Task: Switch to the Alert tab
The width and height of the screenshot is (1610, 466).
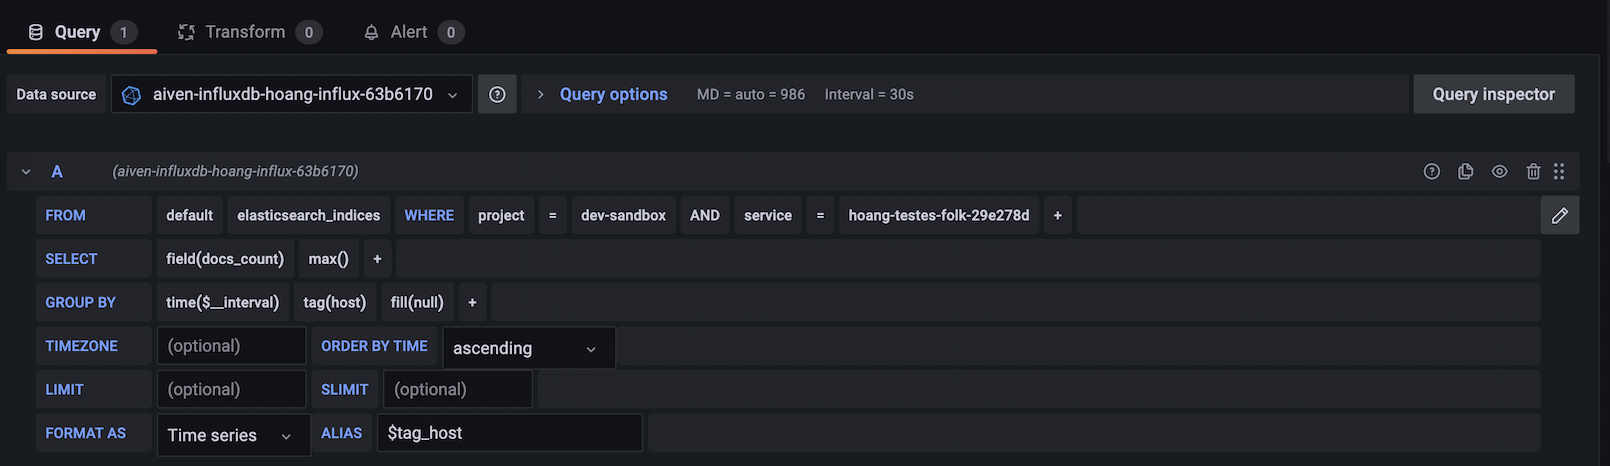Action: 412,32
